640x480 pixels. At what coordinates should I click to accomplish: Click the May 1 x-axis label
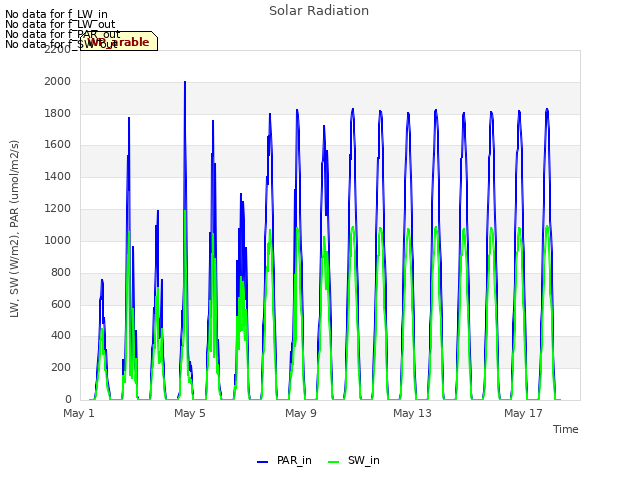point(79,413)
